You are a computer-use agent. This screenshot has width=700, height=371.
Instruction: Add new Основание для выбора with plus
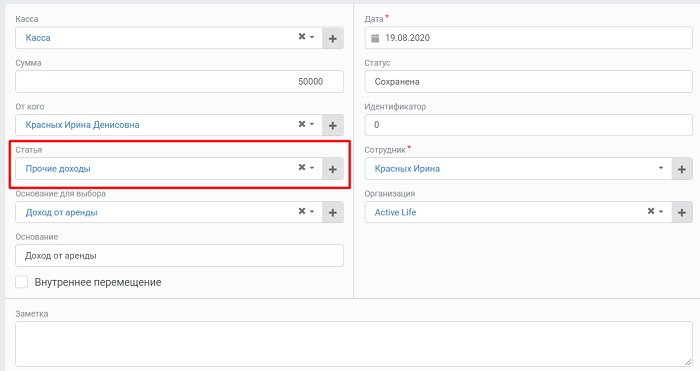click(x=333, y=213)
